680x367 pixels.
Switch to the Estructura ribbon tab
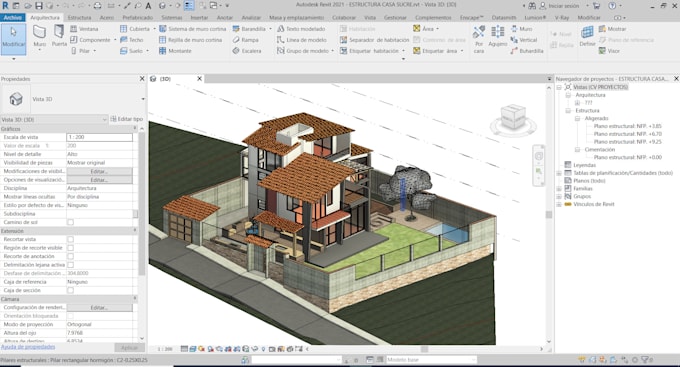tap(79, 18)
